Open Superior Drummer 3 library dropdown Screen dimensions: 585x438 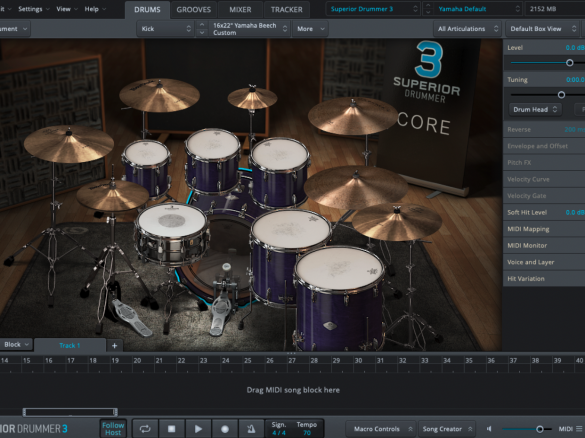coord(373,9)
